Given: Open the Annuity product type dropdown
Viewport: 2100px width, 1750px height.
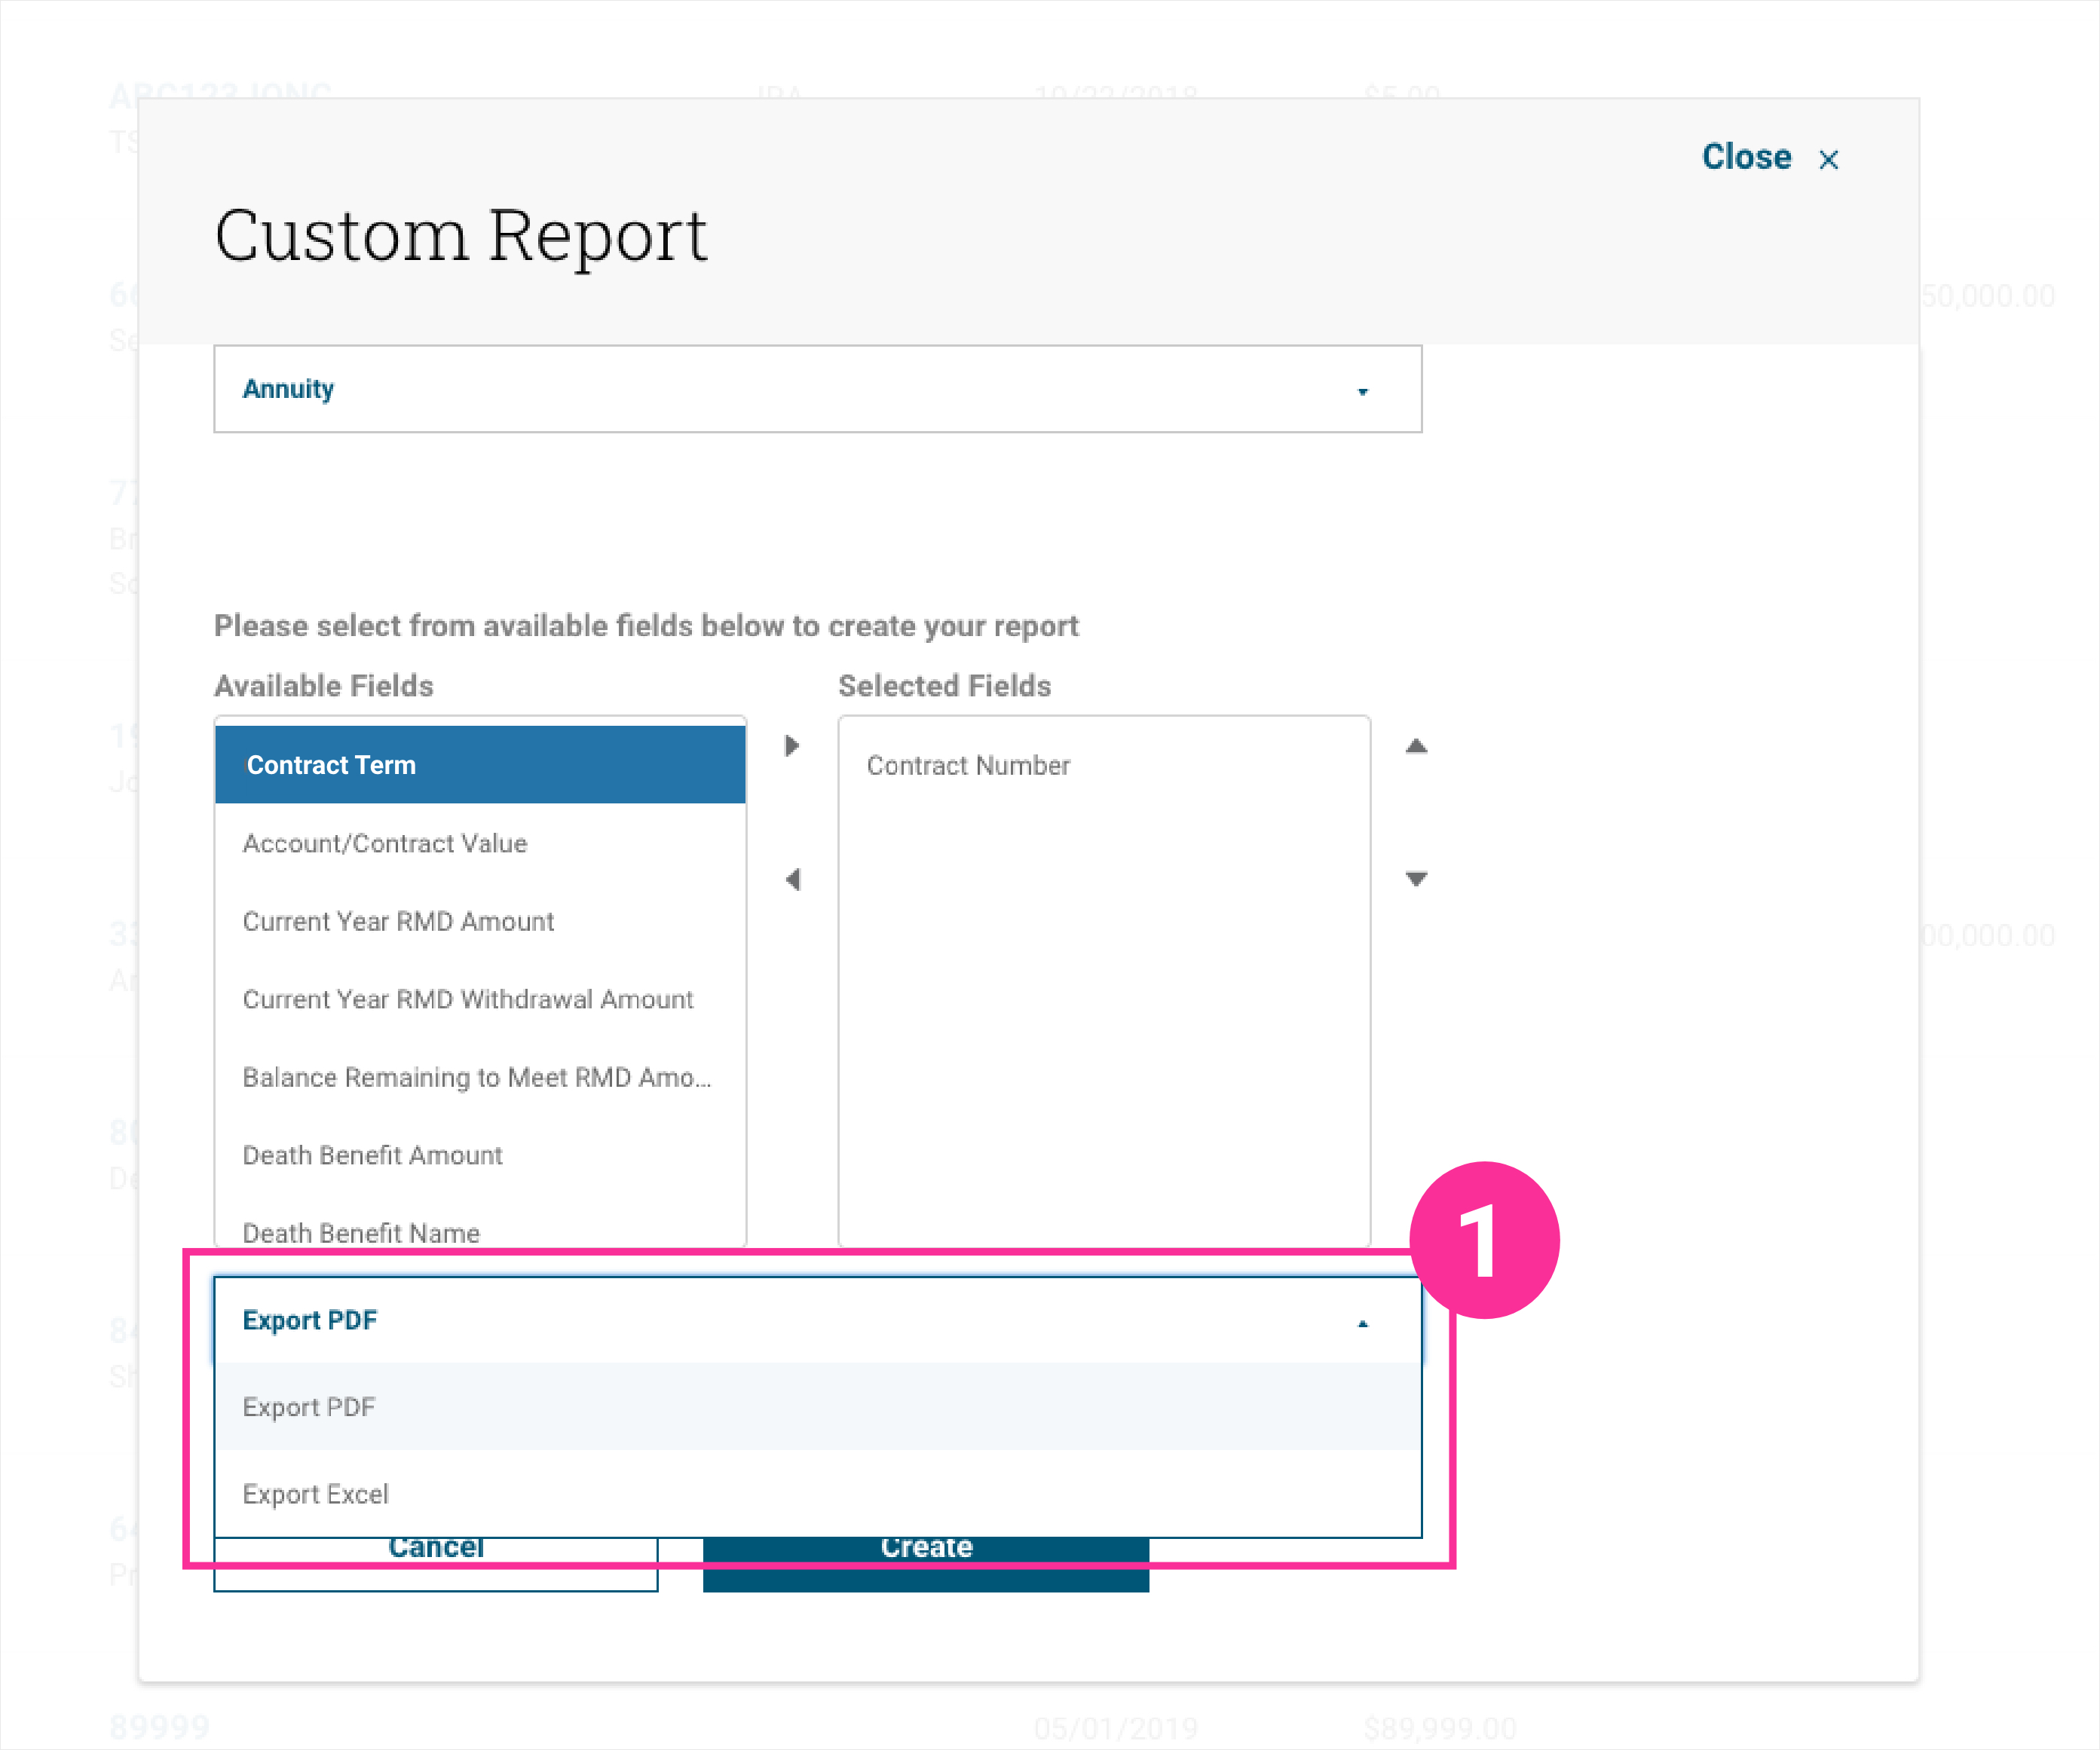Looking at the screenshot, I should (816, 389).
